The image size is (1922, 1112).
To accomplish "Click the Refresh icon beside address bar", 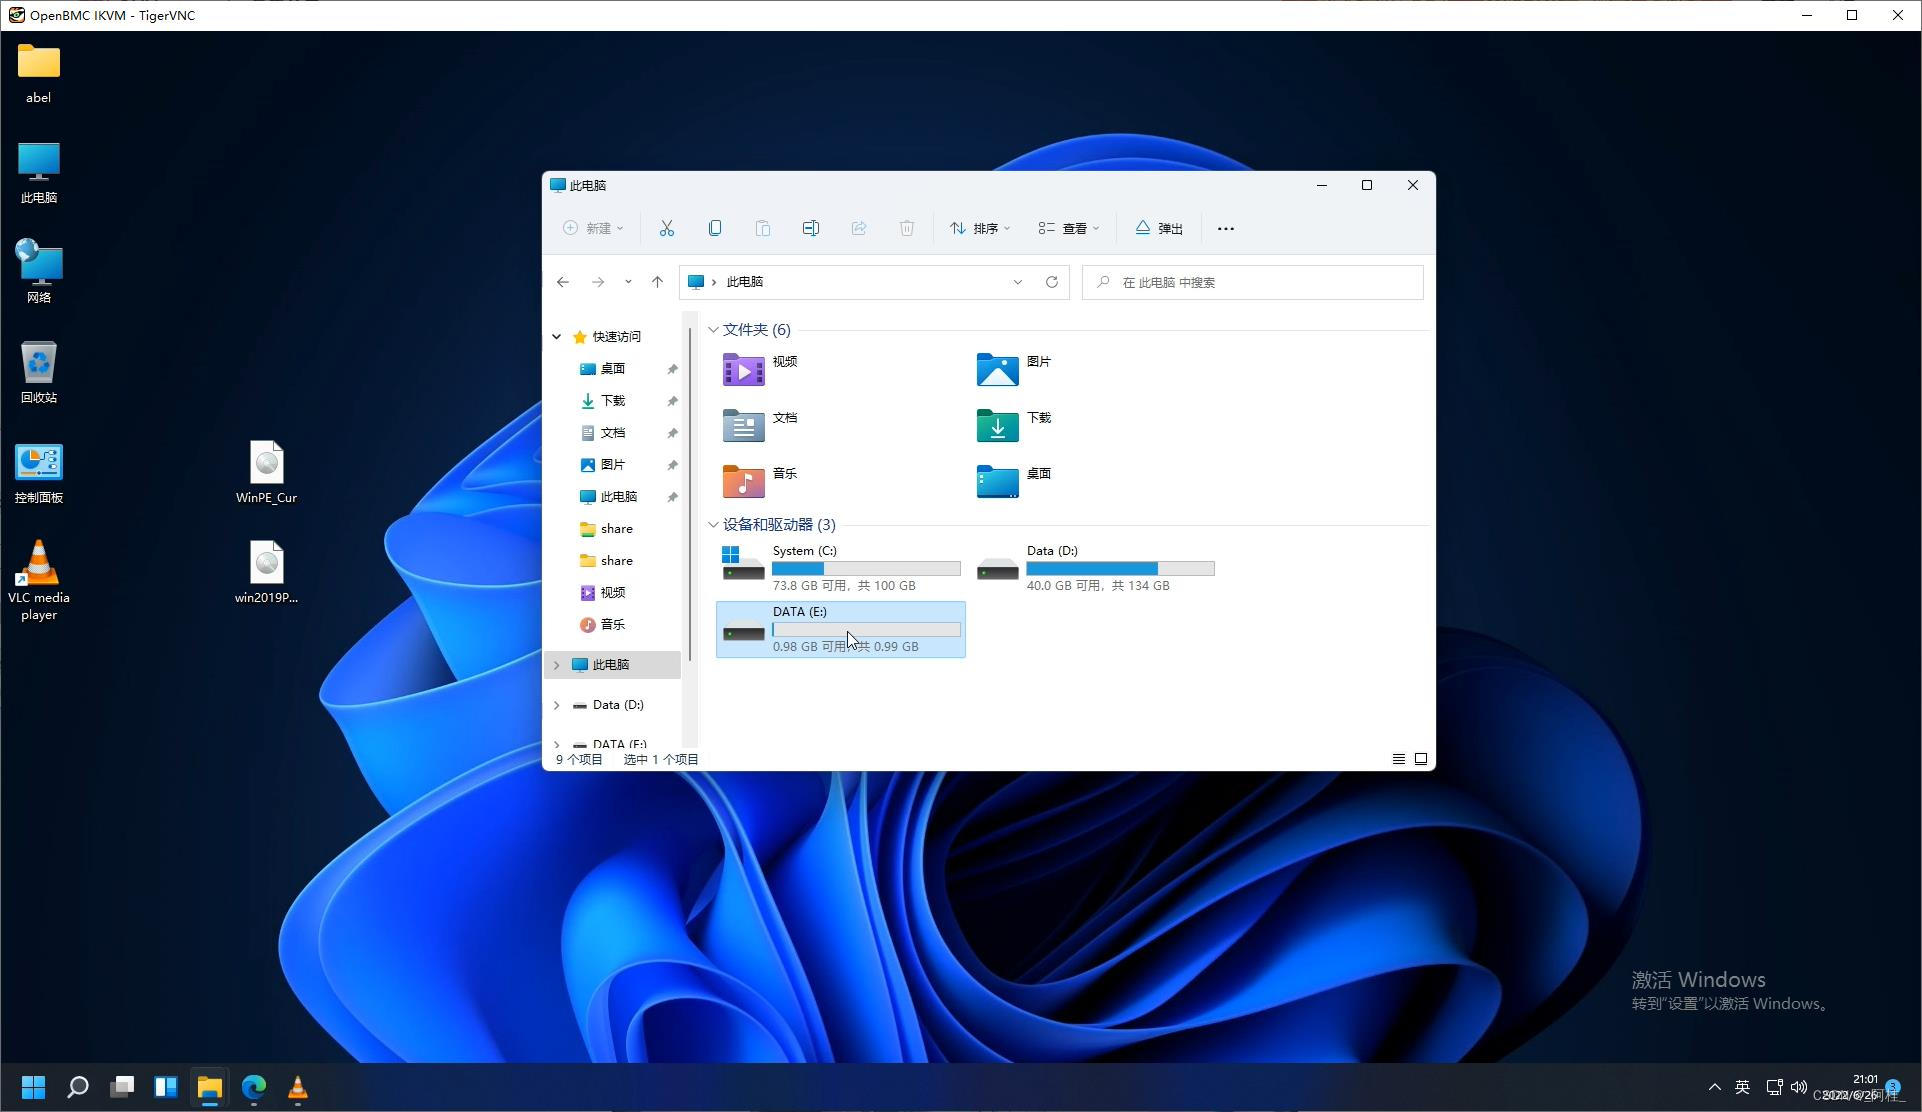I will pyautogui.click(x=1052, y=282).
